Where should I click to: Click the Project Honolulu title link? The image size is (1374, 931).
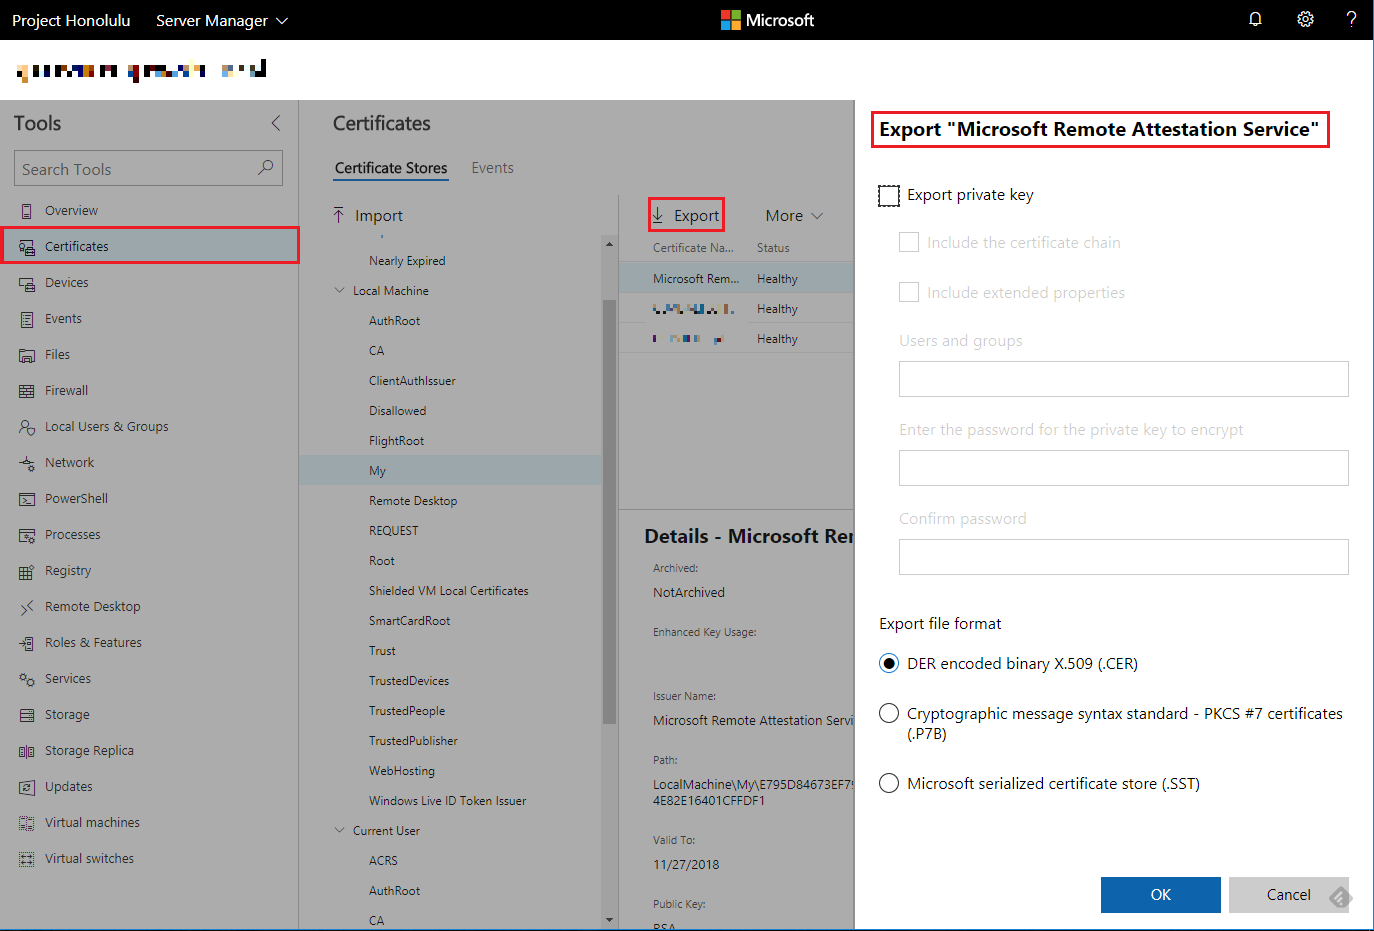[x=71, y=20]
